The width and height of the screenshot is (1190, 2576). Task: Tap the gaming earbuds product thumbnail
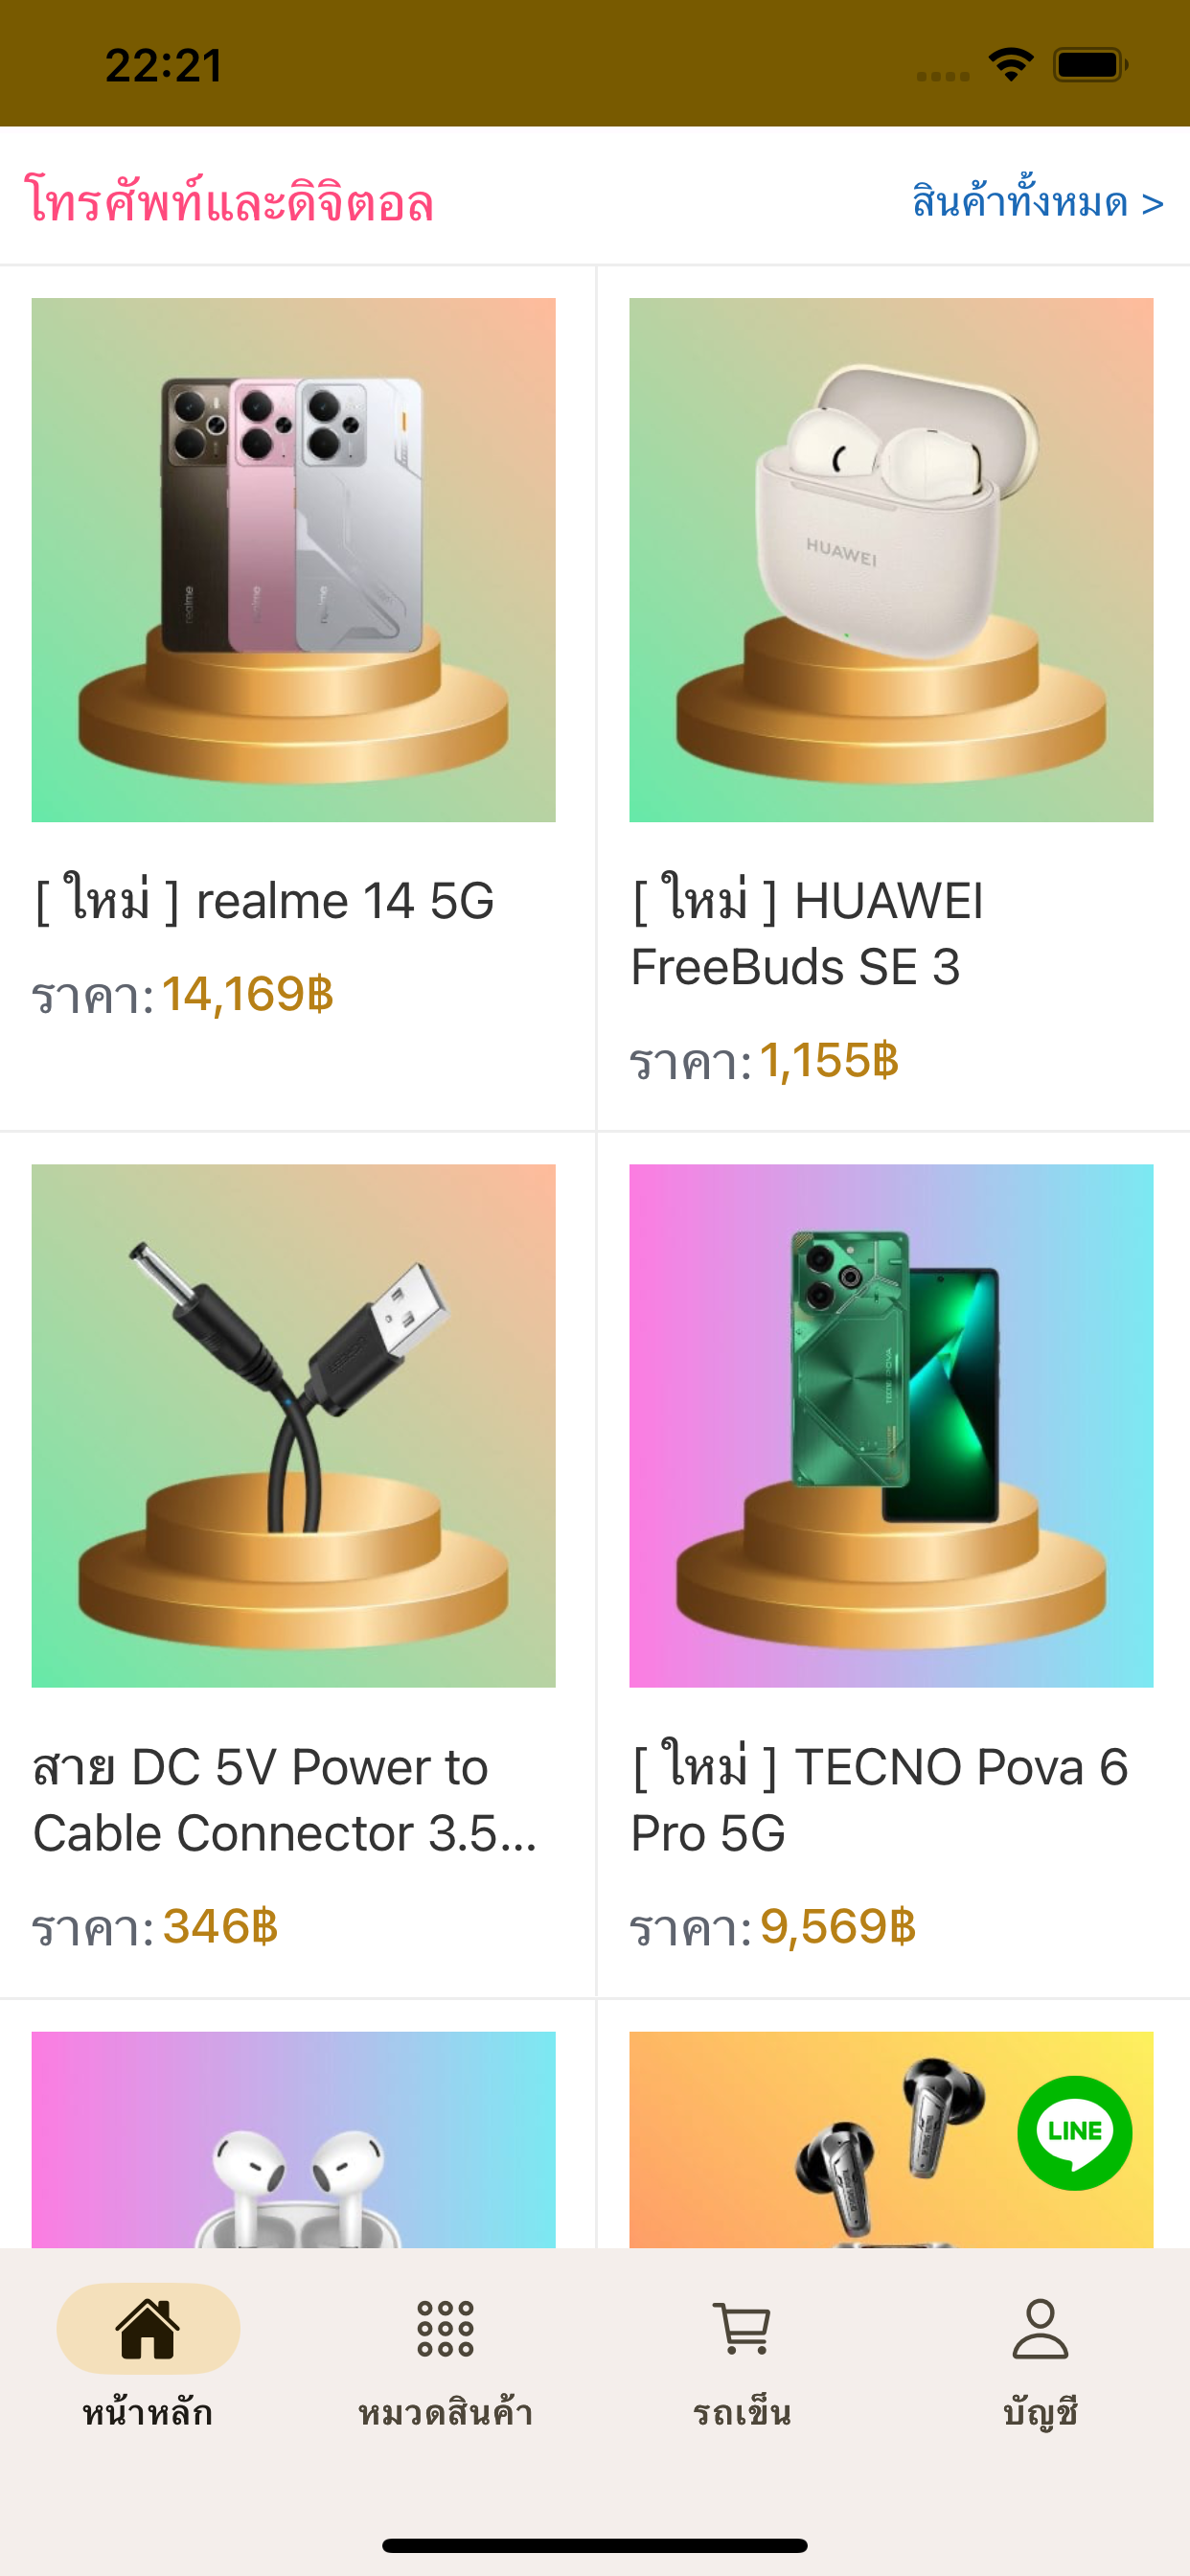(x=891, y=2140)
